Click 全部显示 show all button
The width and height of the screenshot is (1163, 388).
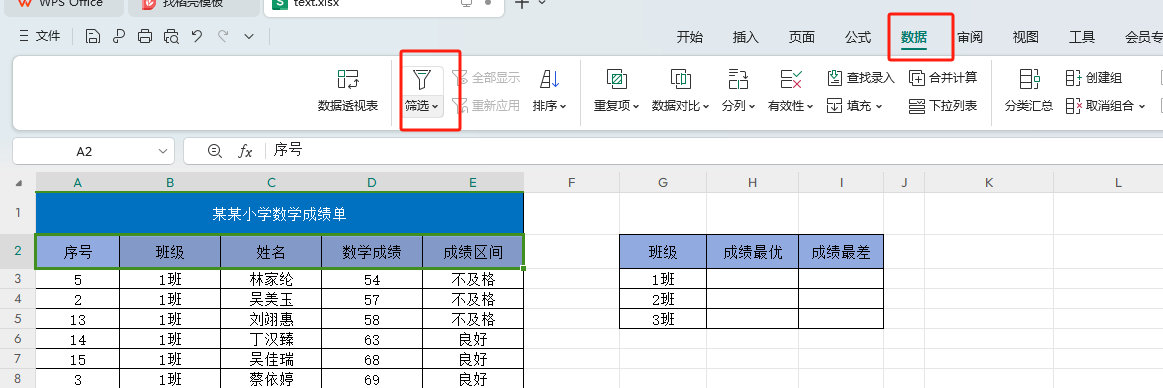pos(486,77)
